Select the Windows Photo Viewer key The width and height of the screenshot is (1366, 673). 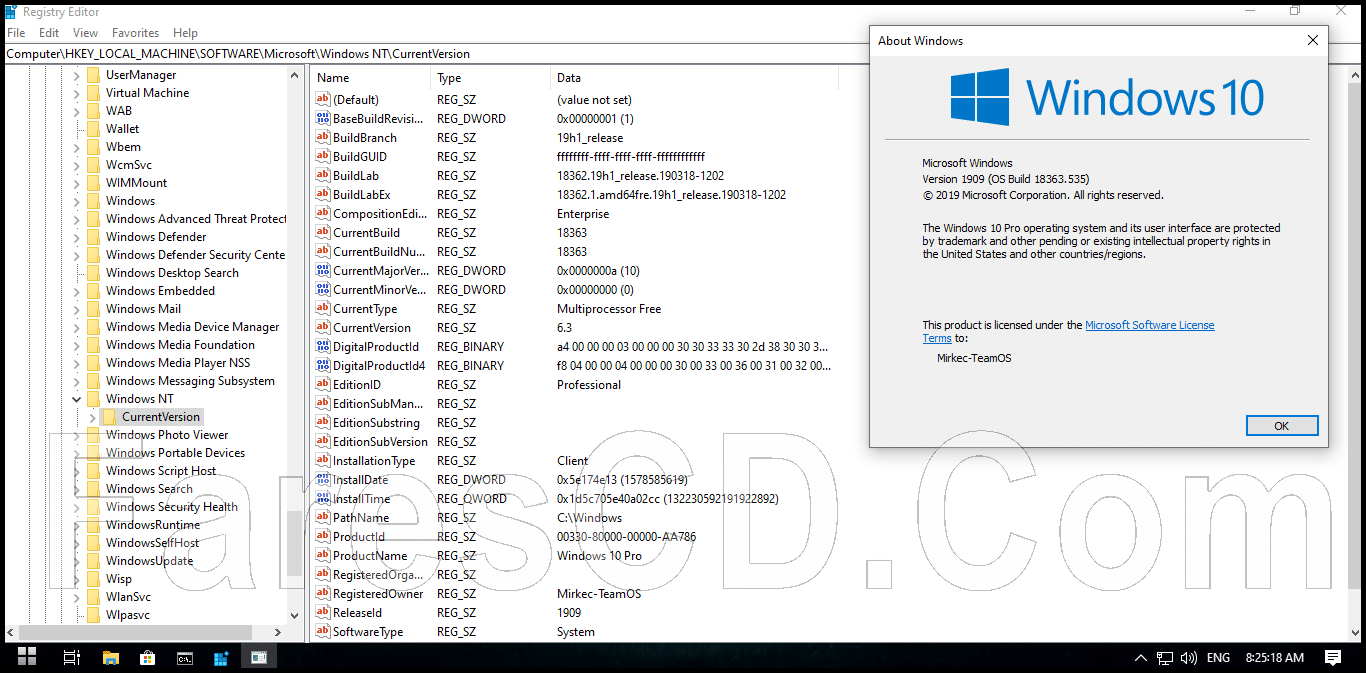pos(167,435)
